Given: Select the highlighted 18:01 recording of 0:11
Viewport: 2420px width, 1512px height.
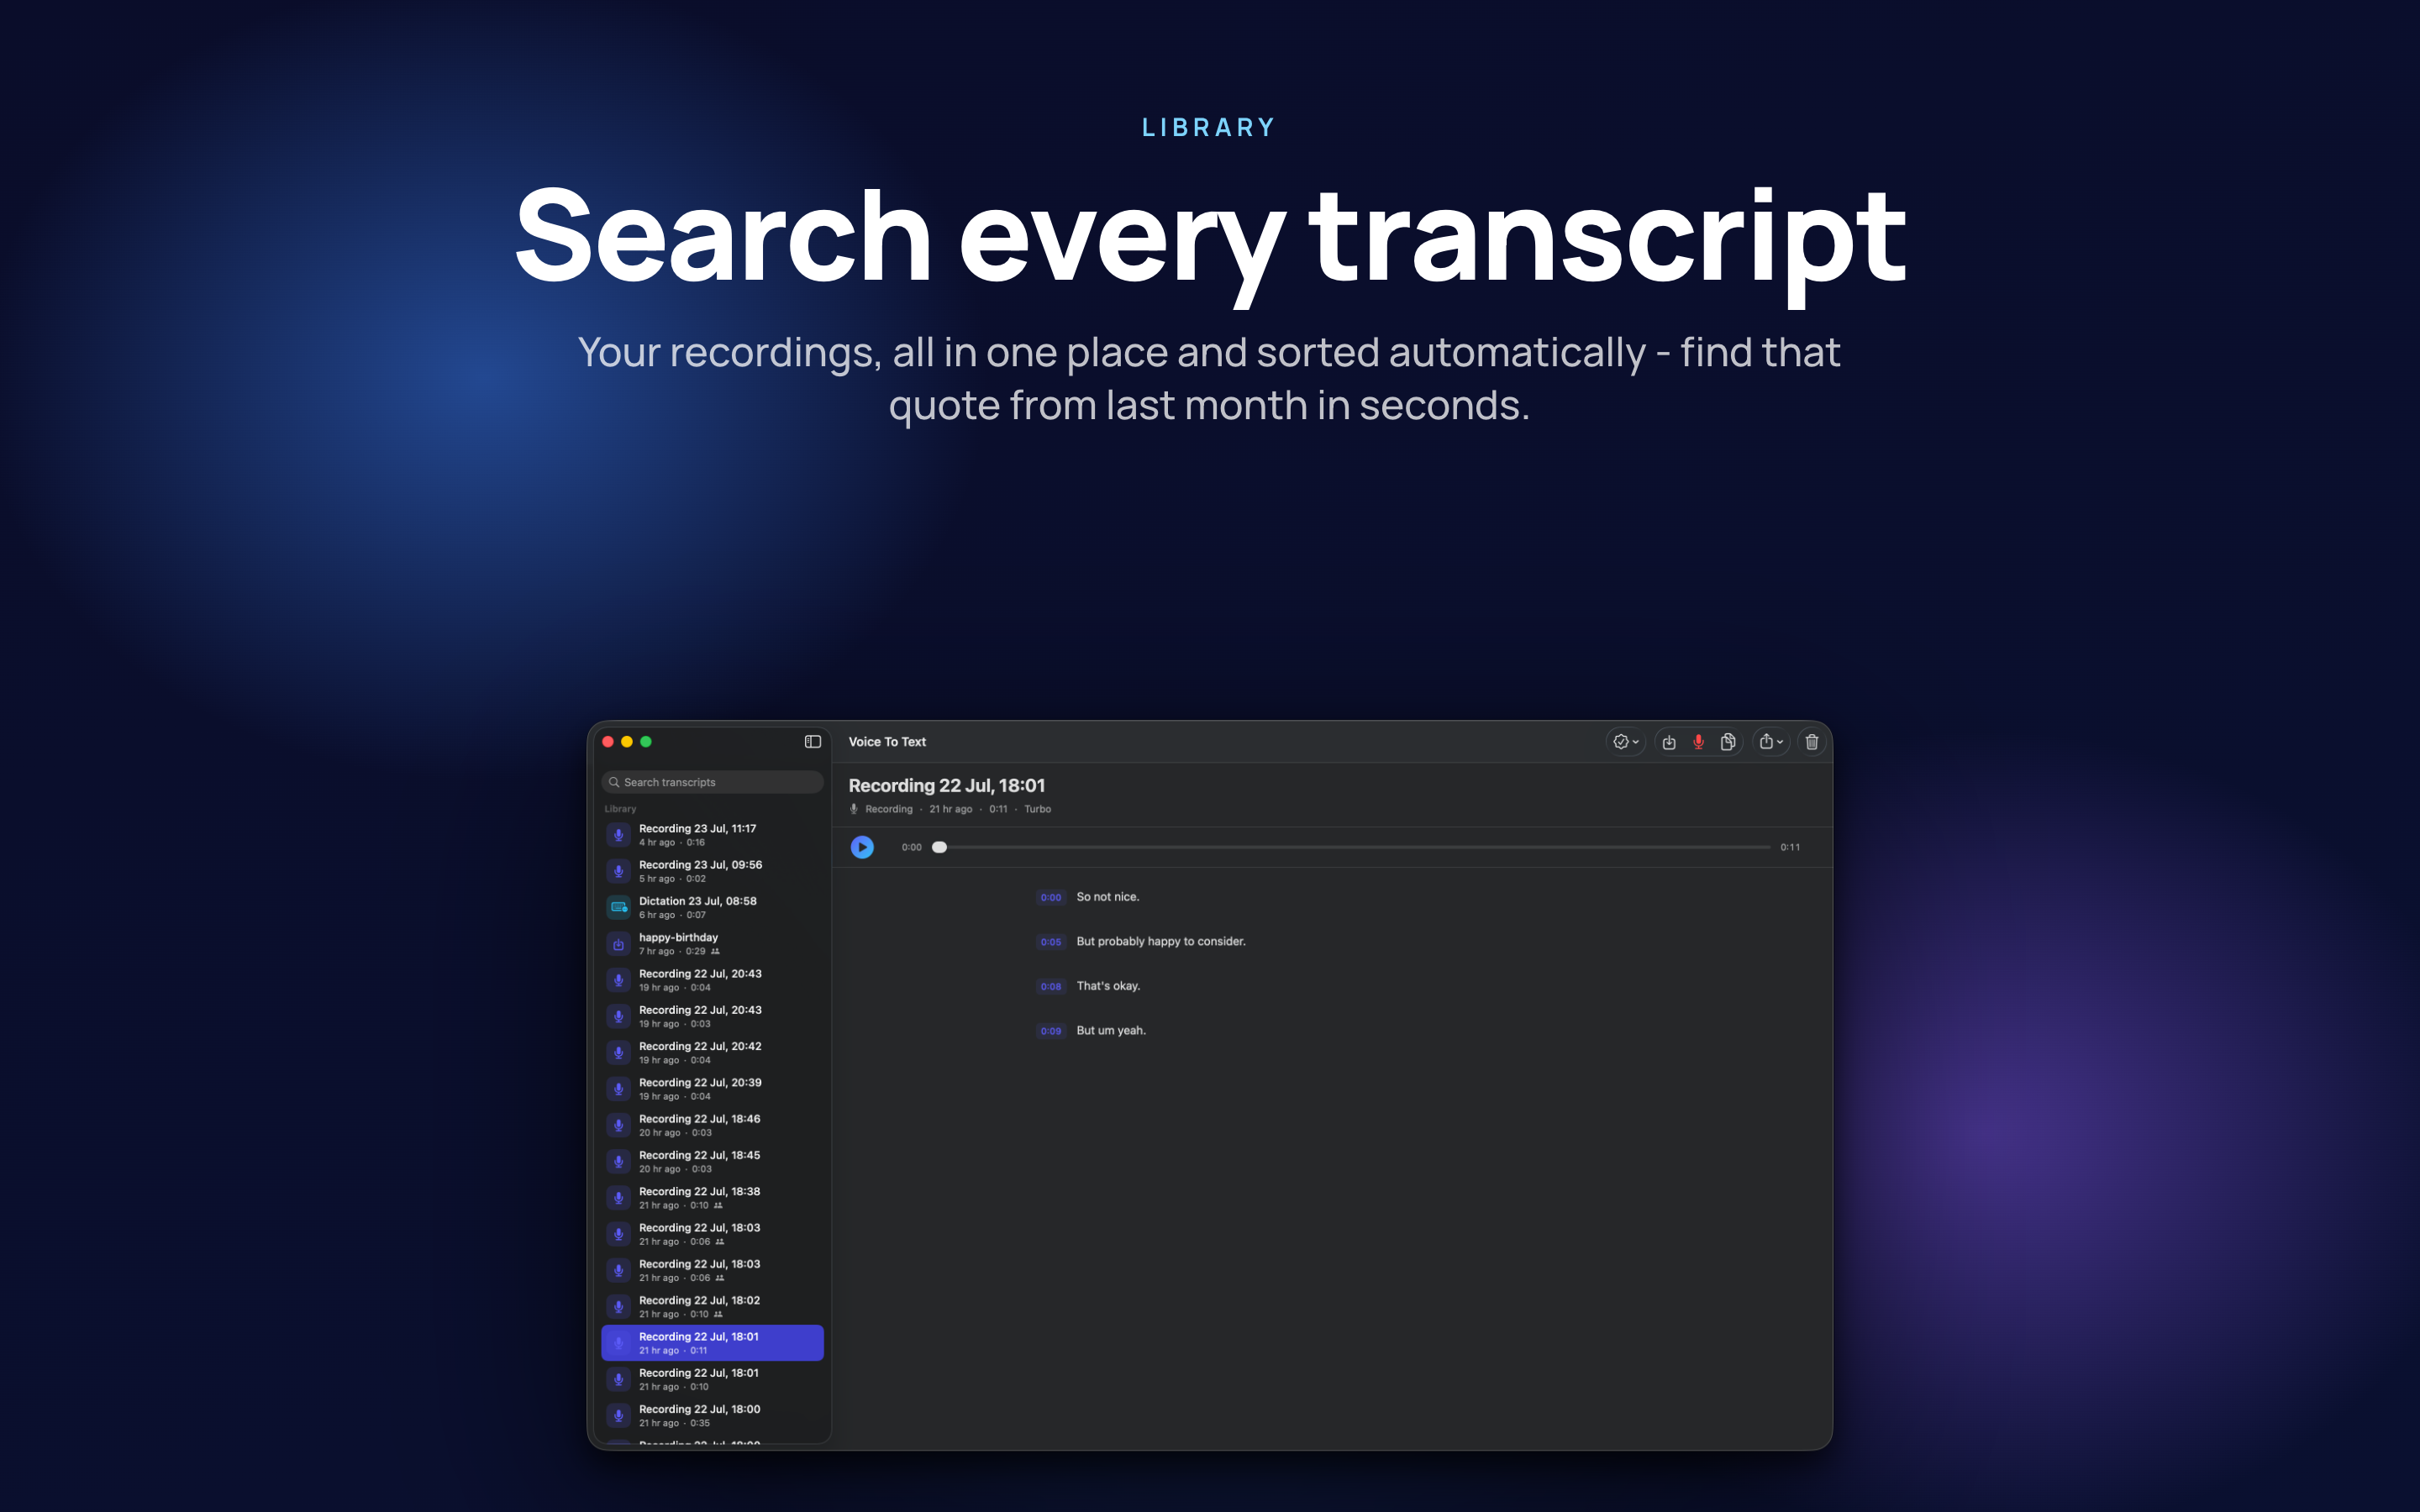Looking at the screenshot, I should [712, 1343].
